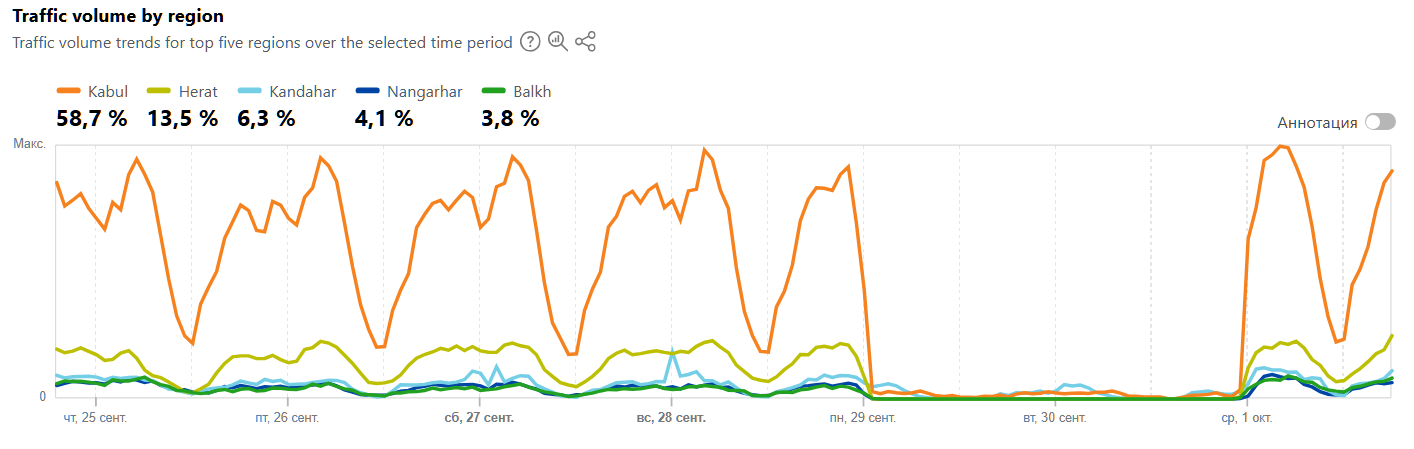This screenshot has width=1414, height=449.
Task: Select the ср, 1 окт. date label
Action: click(1247, 417)
